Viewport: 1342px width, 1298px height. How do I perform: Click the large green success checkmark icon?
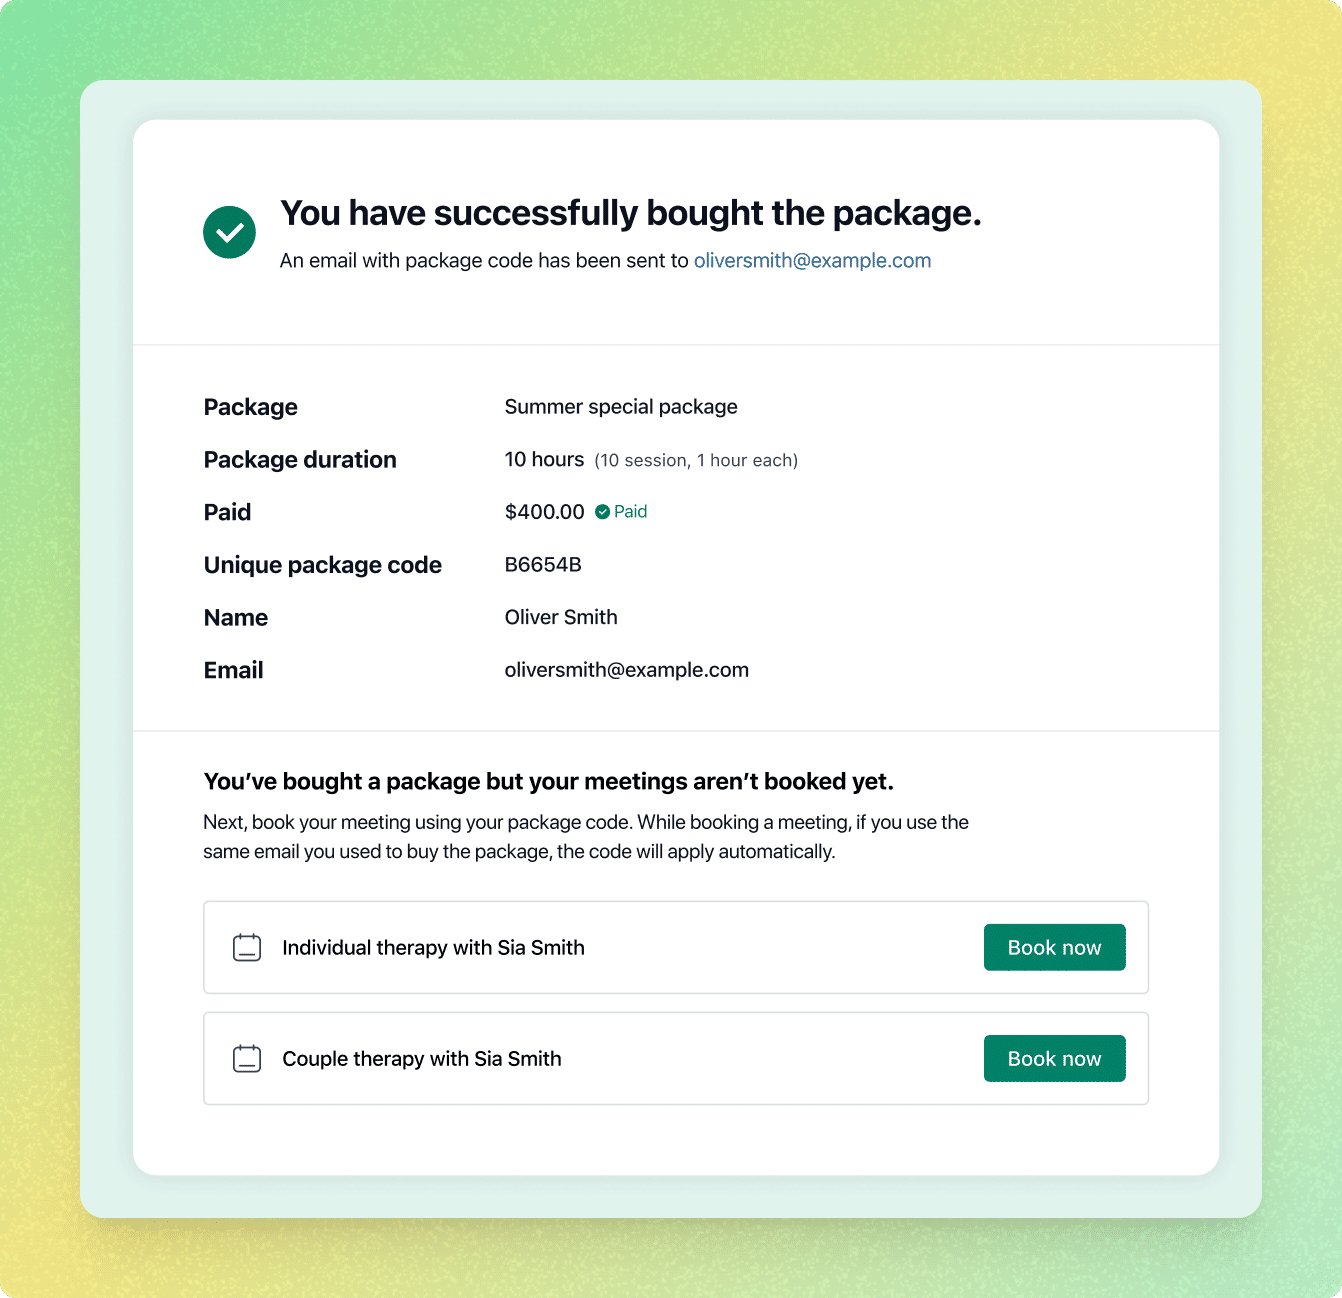pyautogui.click(x=229, y=232)
